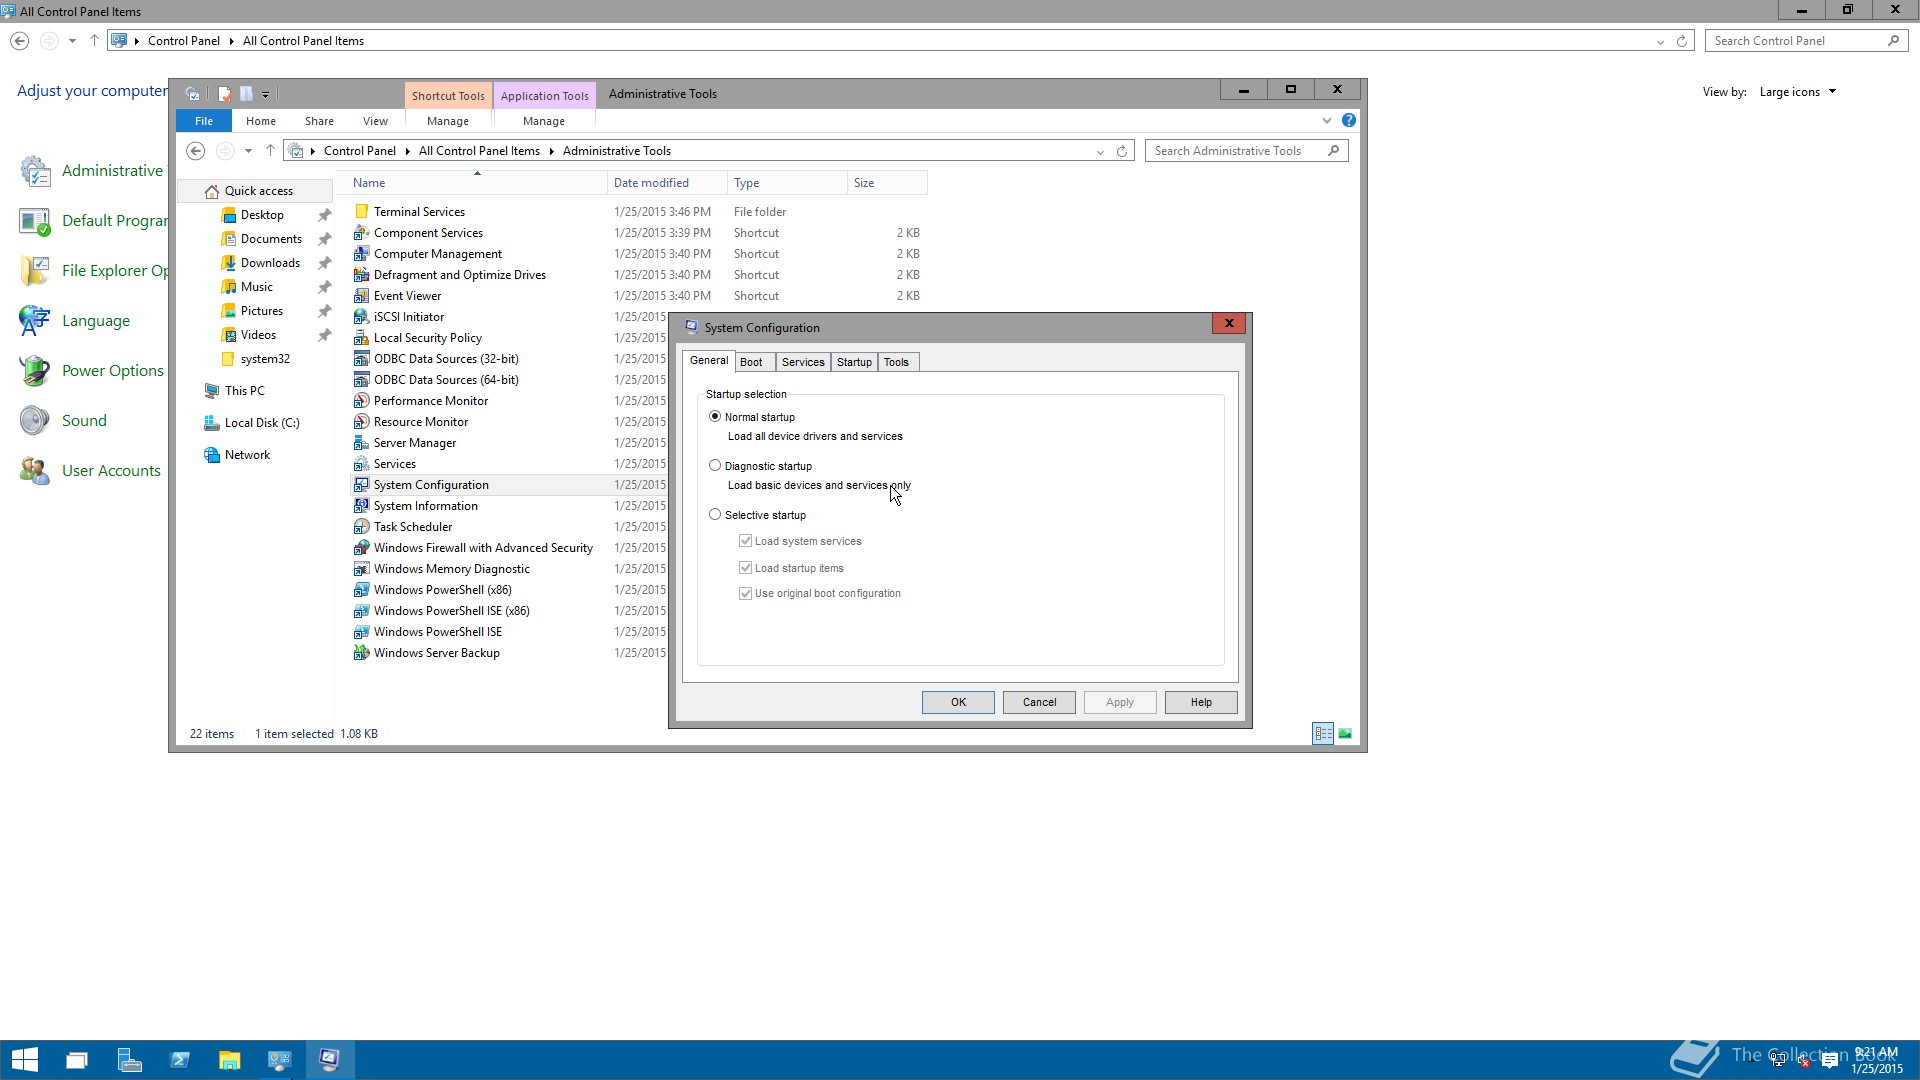Viewport: 1920px width, 1080px height.
Task: Toggle Load system services checkbox
Action: tap(745, 541)
